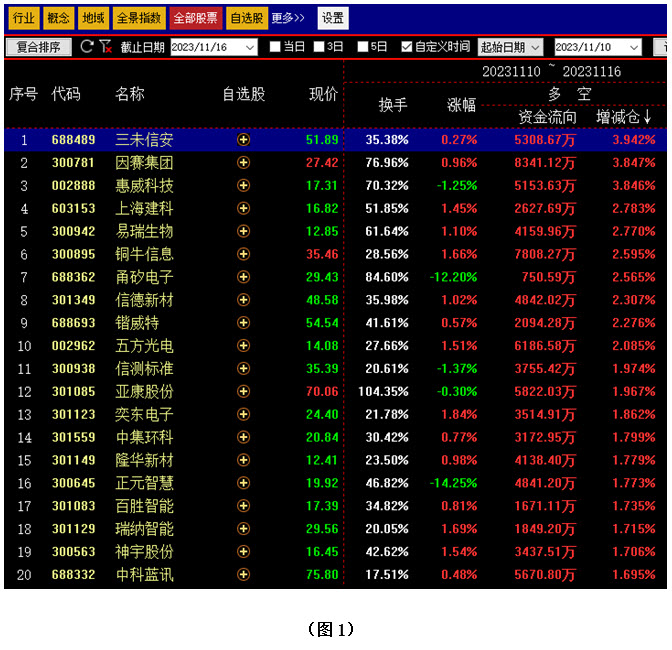Add 隆华新材 to watchlist plus icon
672x650 pixels.
(x=243, y=460)
